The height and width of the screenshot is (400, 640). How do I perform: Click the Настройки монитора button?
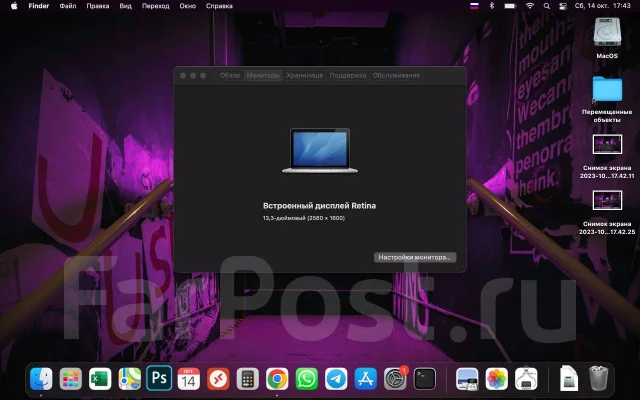coord(415,257)
